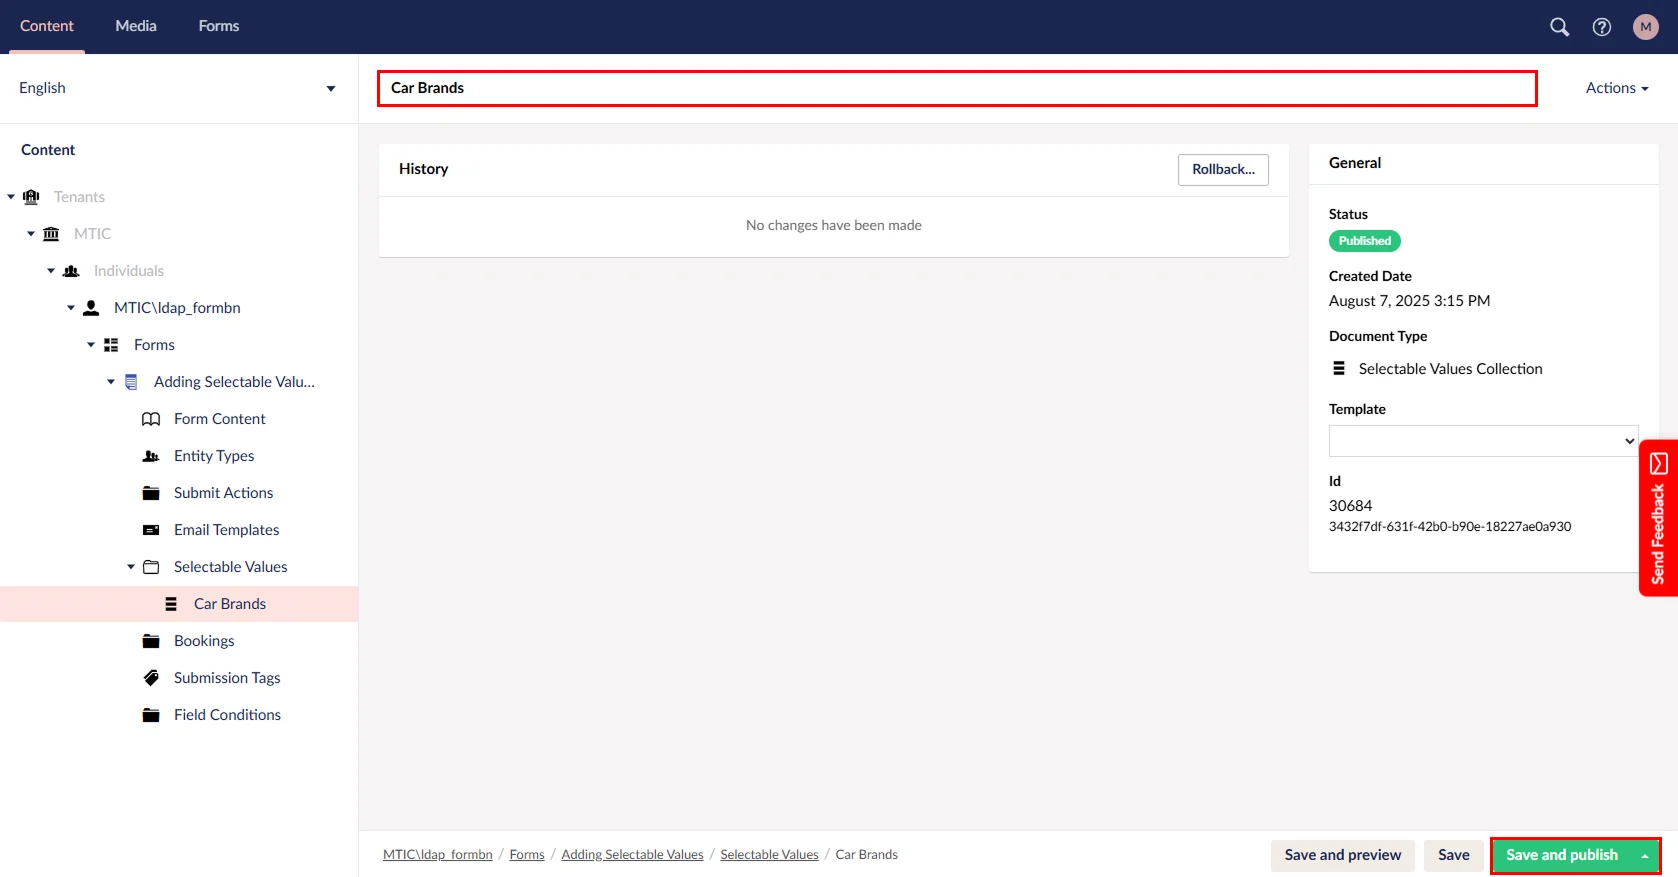
Task: Open the user avatar menu
Action: click(x=1645, y=27)
